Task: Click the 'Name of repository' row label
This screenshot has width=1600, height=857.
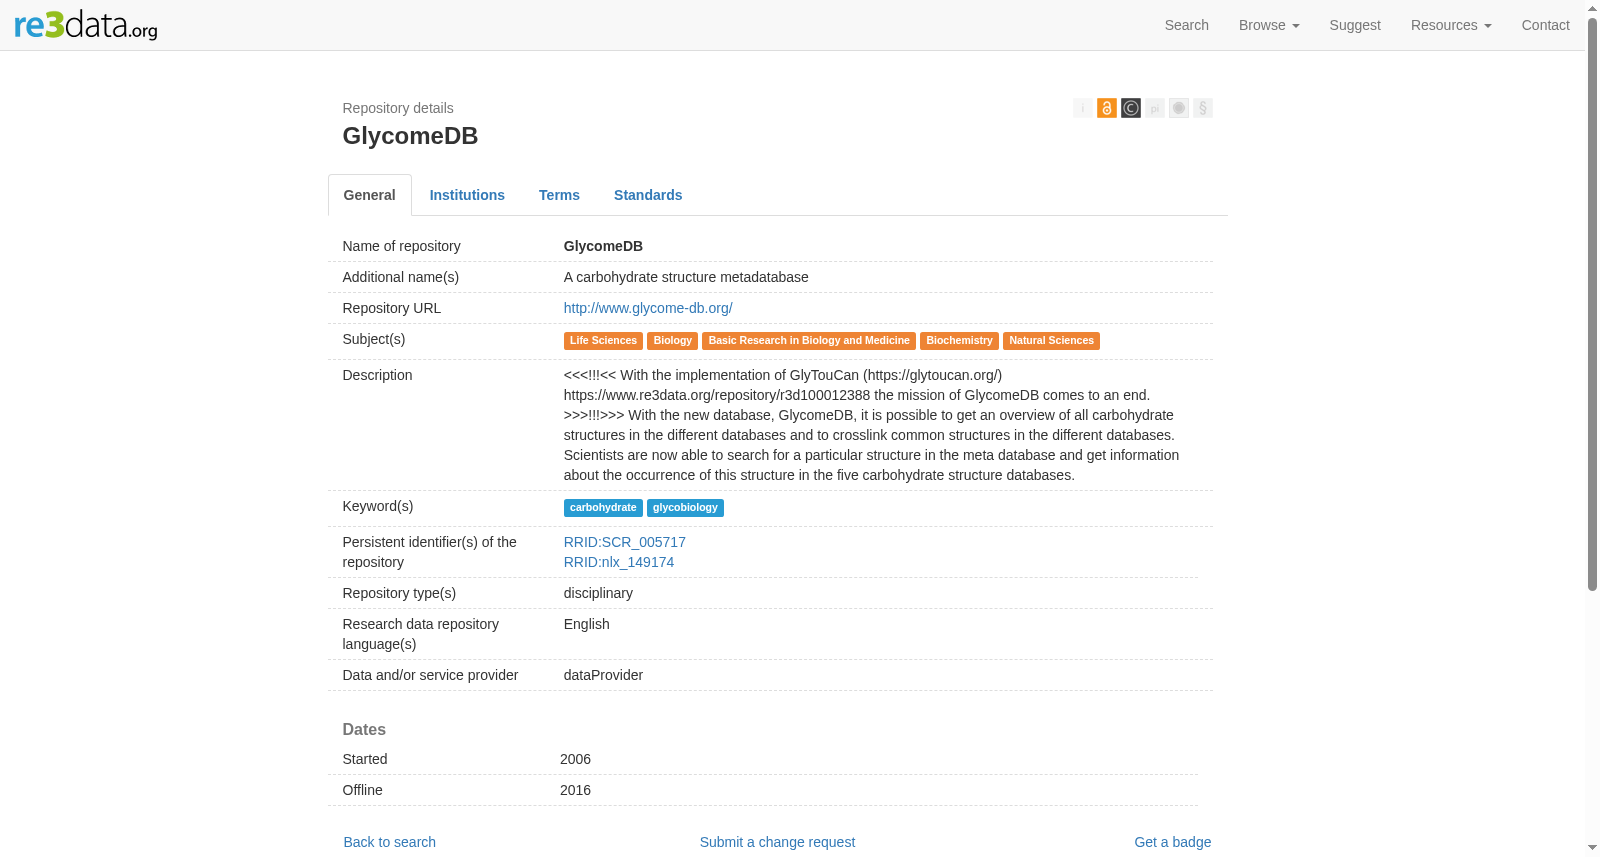Action: coord(402,246)
